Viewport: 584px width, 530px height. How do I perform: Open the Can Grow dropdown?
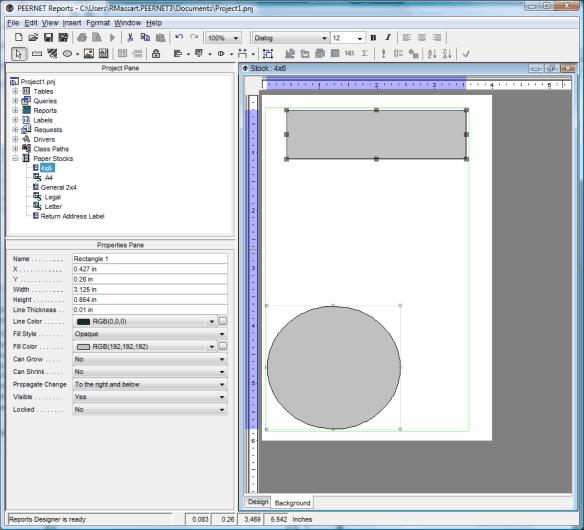pos(222,359)
